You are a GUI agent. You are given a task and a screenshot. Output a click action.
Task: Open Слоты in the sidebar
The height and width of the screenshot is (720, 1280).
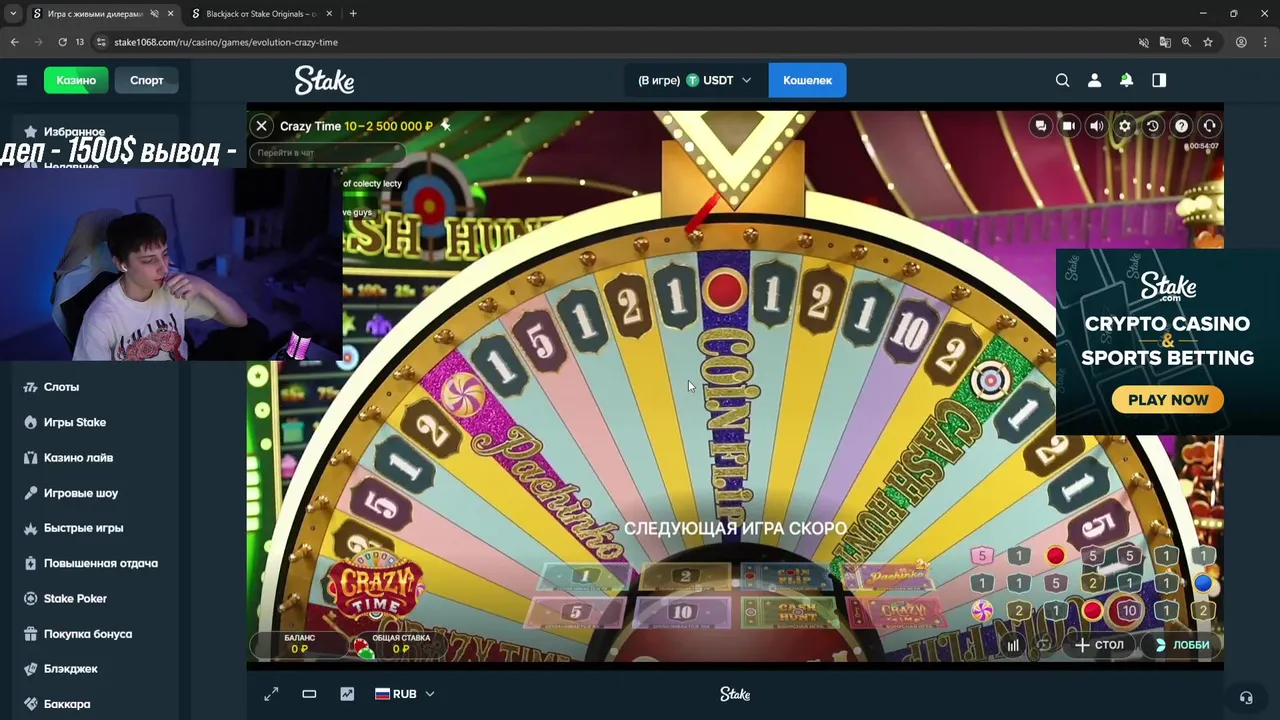[61, 387]
